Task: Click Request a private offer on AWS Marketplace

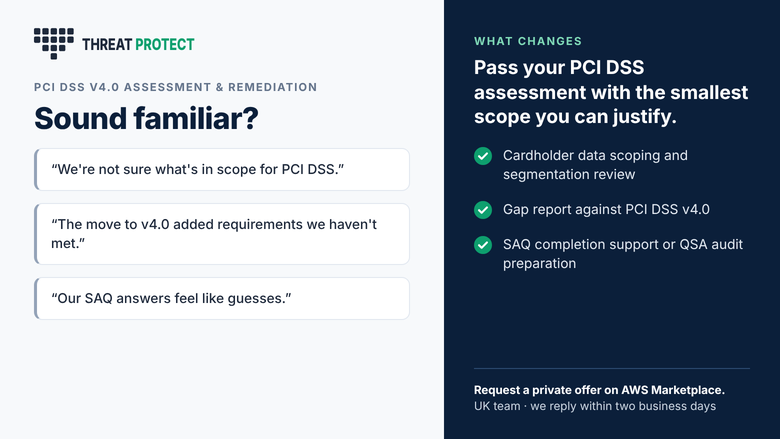Action: [599, 390]
